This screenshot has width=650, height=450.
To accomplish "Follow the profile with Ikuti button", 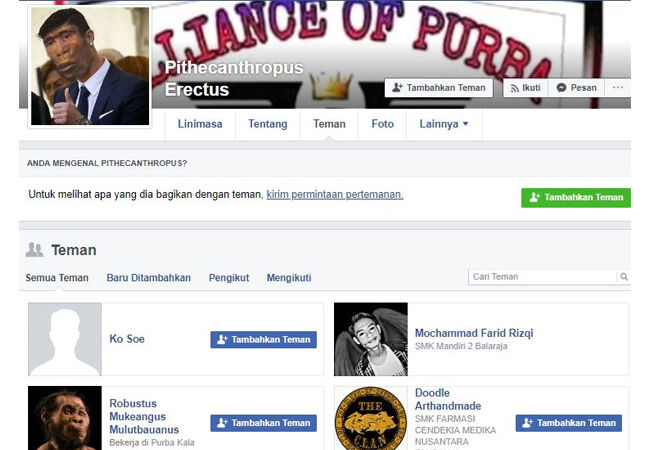I will click(526, 88).
